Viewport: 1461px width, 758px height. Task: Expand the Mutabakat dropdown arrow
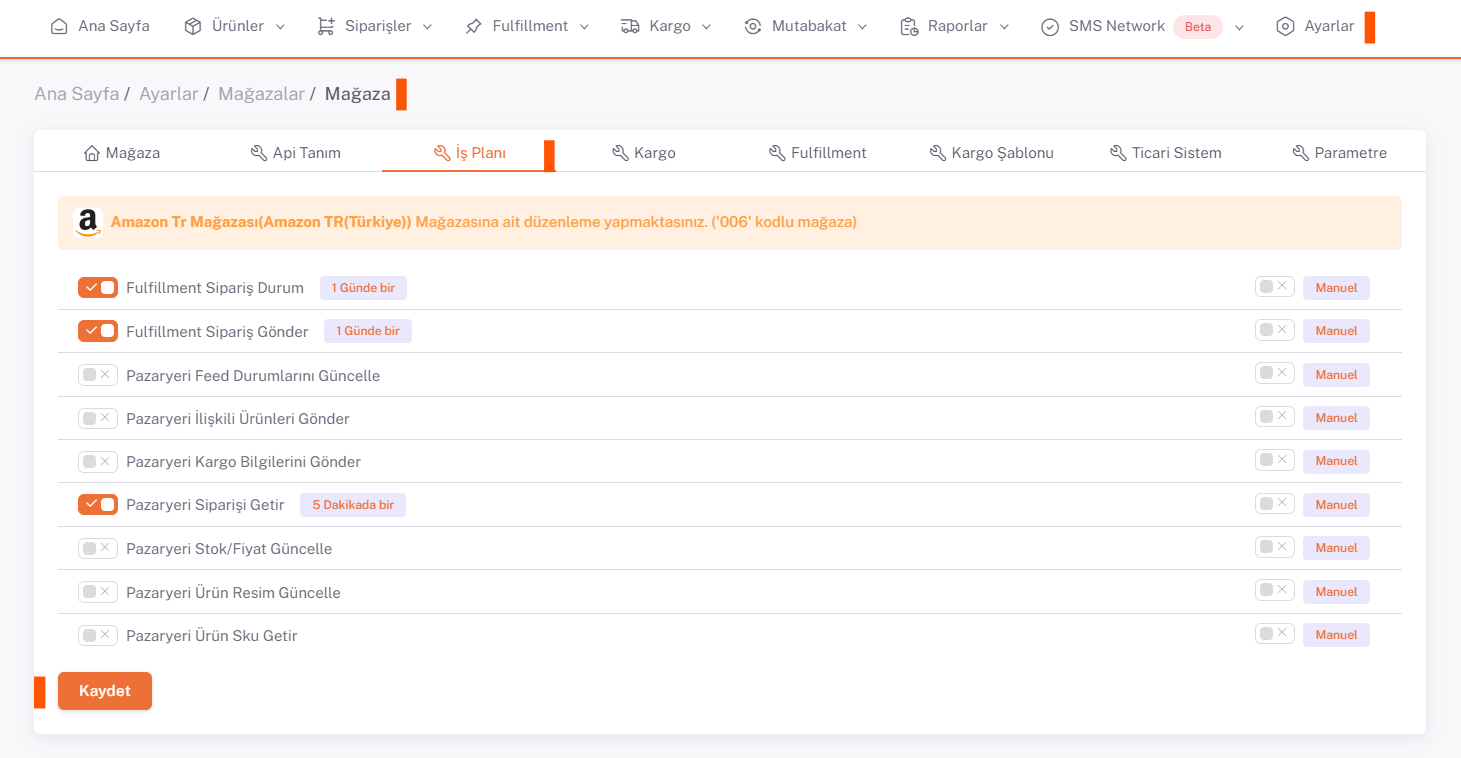coord(863,27)
